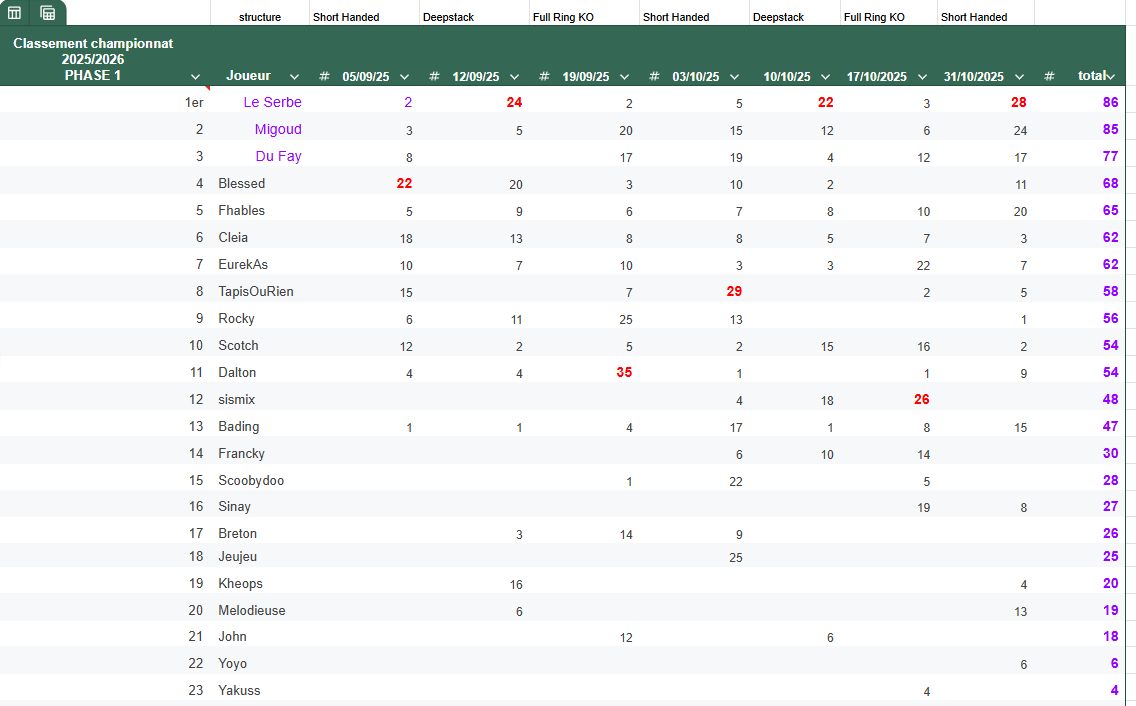The width and height of the screenshot is (1136, 706).
Task: Select the Du Fay player cell
Action: tap(278, 156)
